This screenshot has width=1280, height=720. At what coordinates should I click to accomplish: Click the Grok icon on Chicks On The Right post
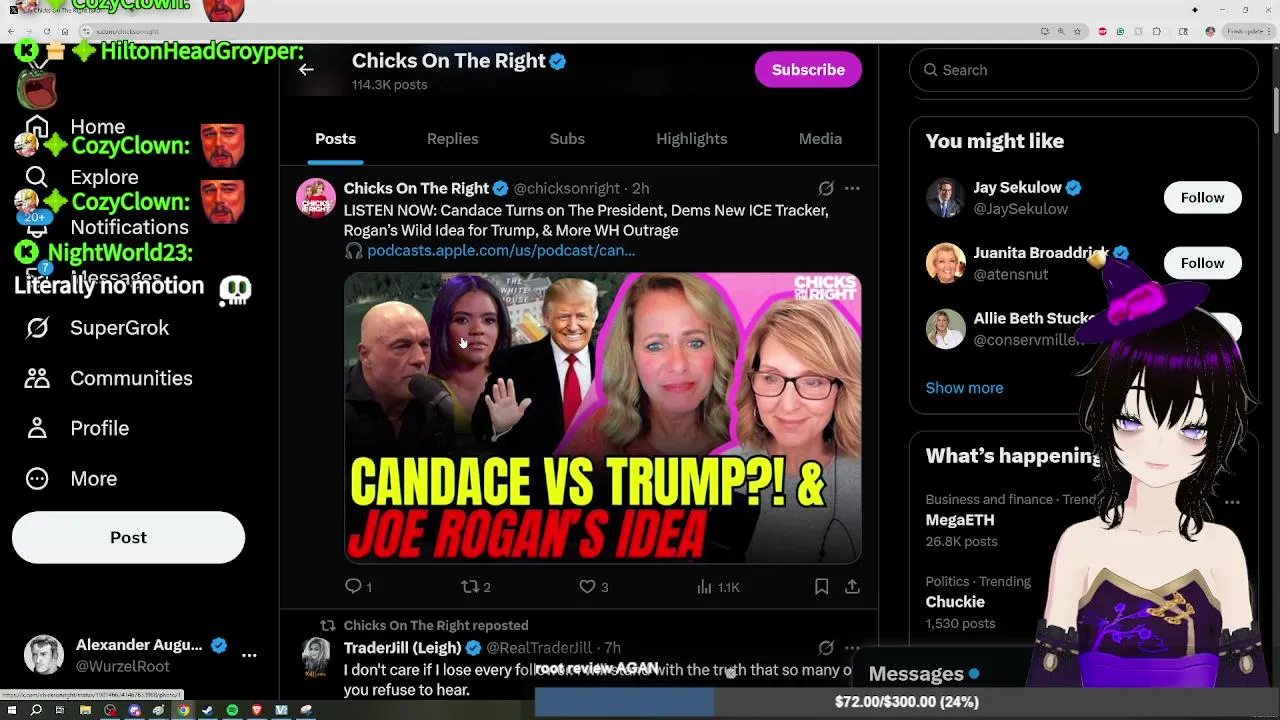pyautogui.click(x=826, y=188)
